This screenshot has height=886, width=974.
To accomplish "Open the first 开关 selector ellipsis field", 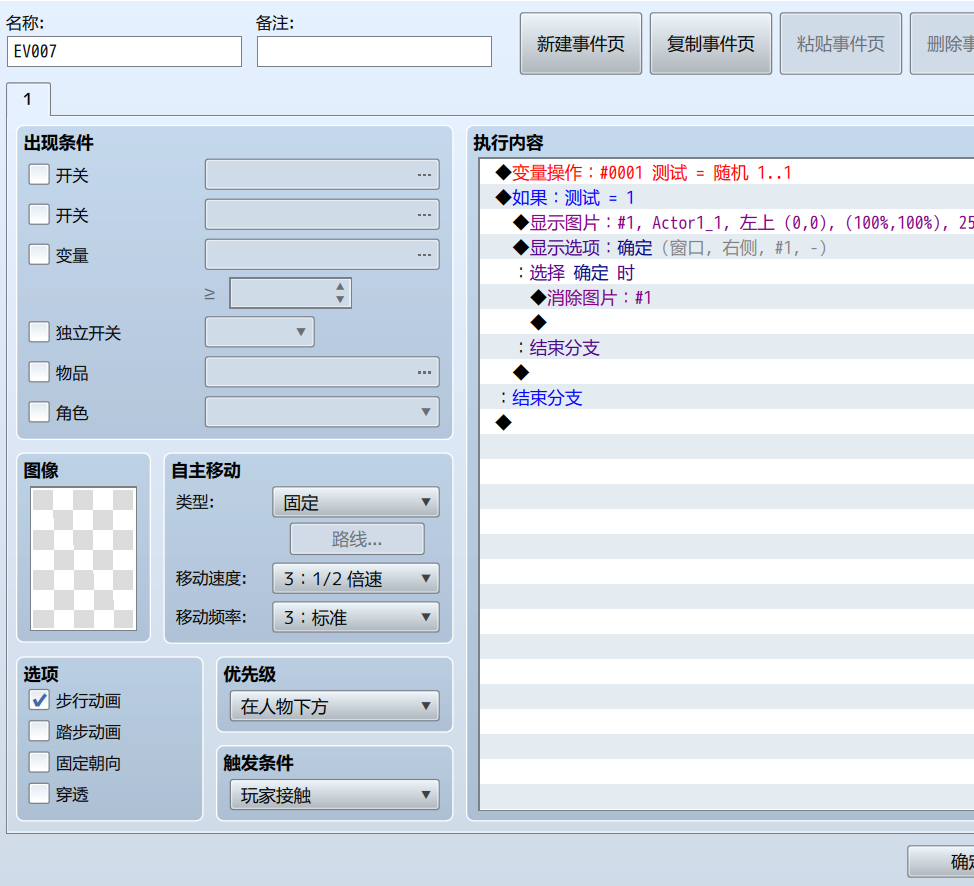I will pyautogui.click(x=322, y=175).
